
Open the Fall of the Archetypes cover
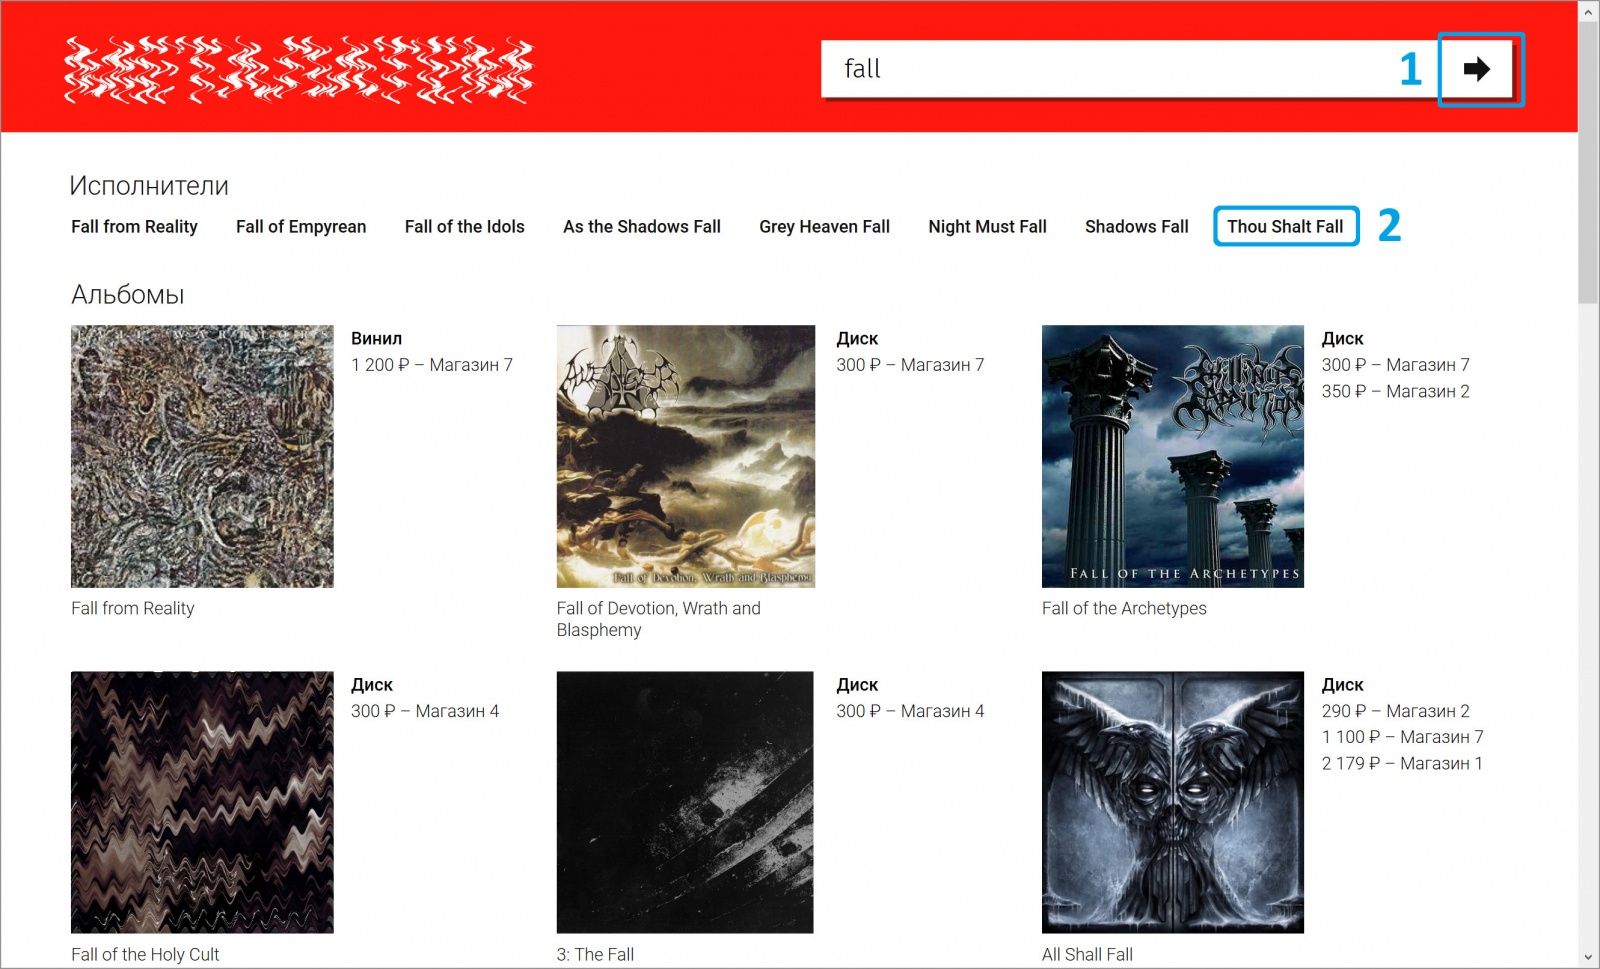[1173, 456]
